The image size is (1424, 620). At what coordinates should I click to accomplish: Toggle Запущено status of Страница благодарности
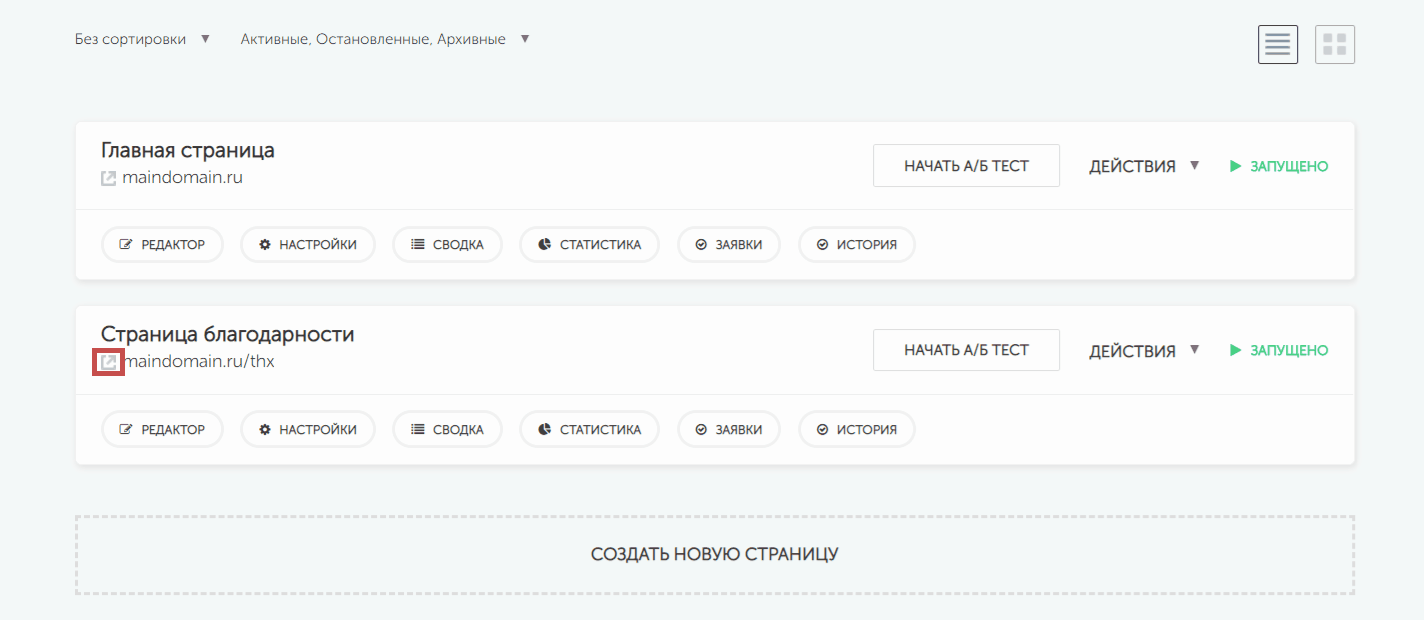tap(1279, 351)
